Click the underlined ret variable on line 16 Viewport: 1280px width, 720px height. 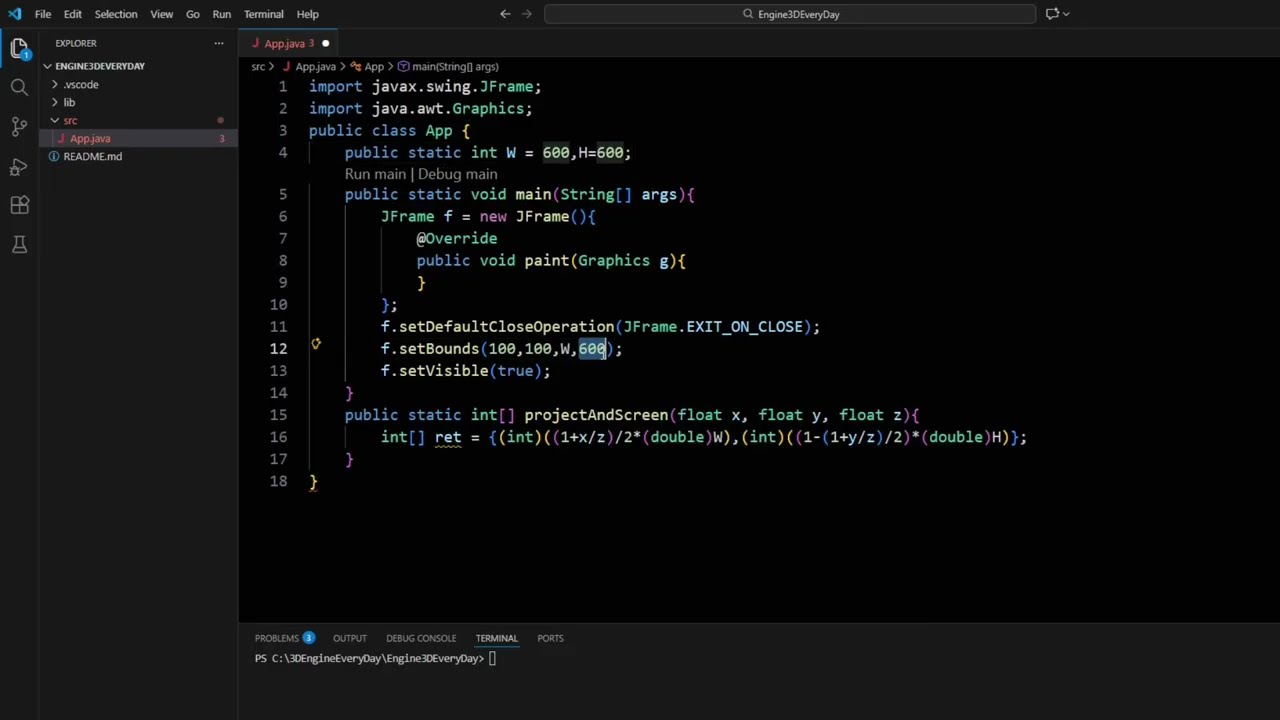(x=448, y=437)
